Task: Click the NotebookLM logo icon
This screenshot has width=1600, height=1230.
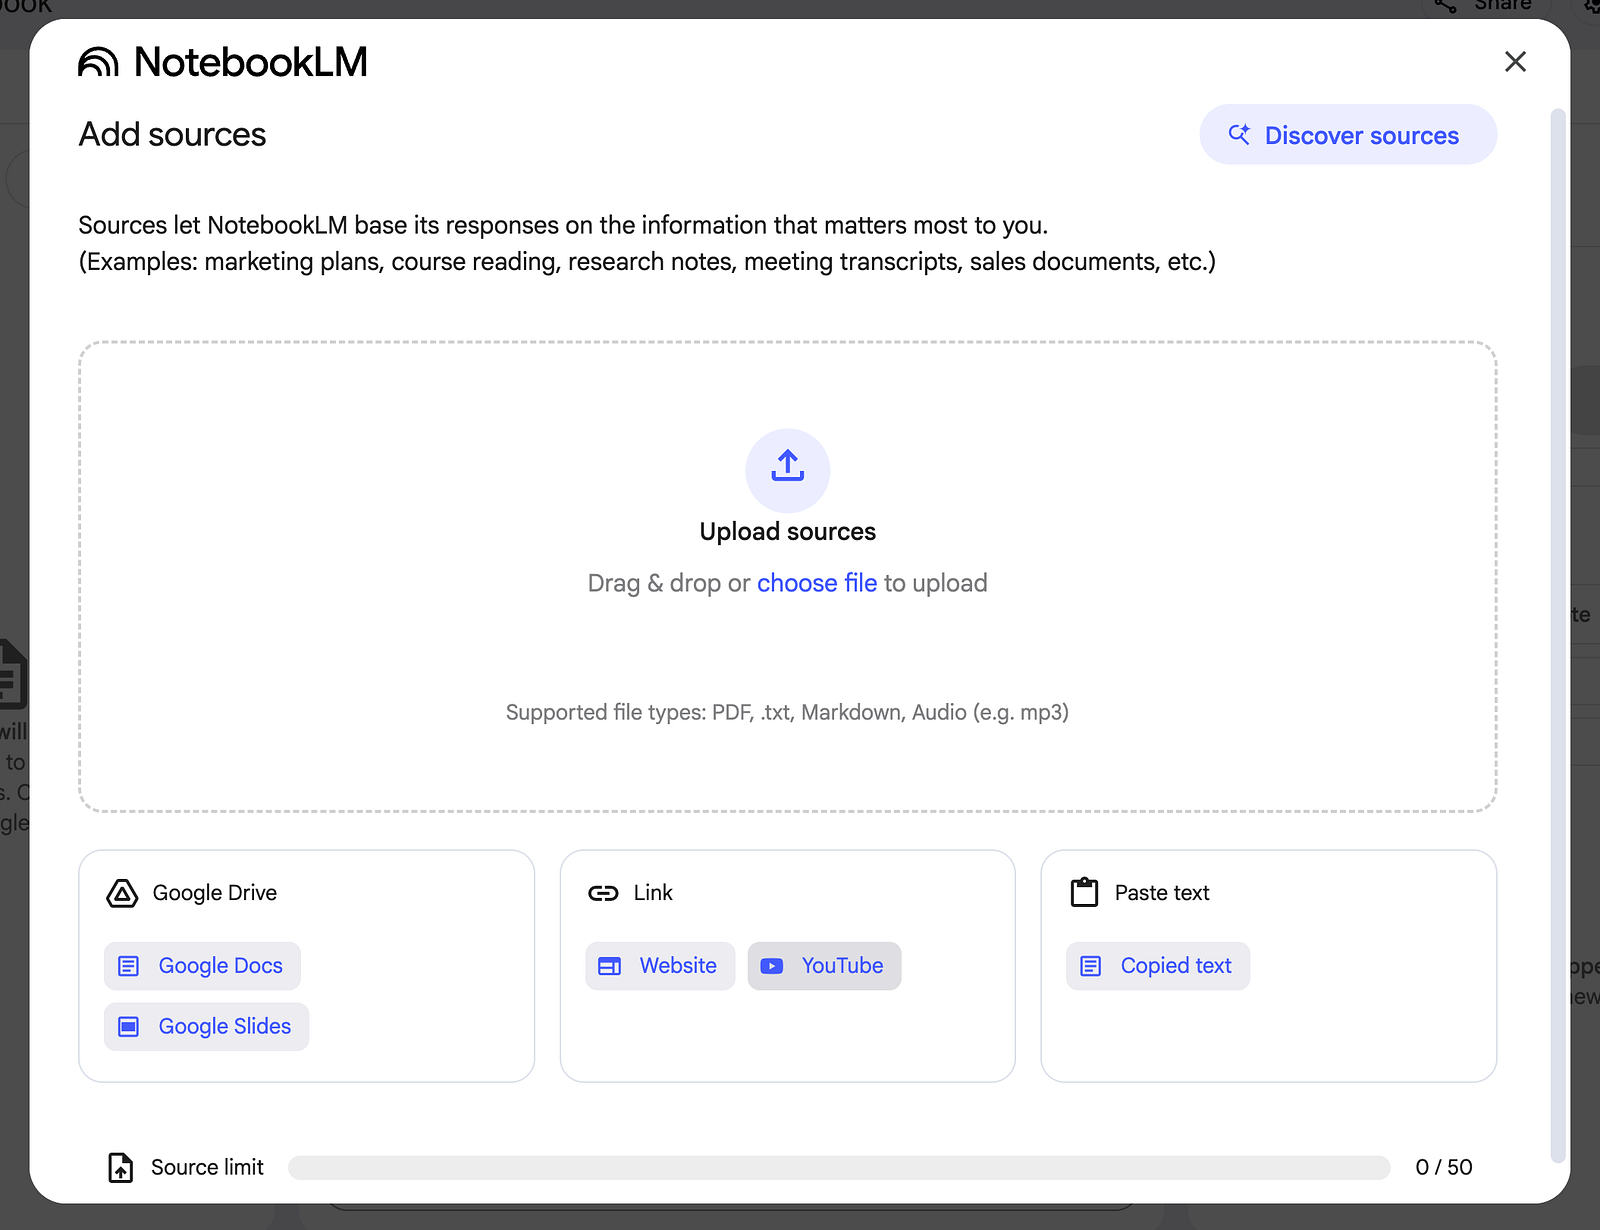Action: coord(98,62)
